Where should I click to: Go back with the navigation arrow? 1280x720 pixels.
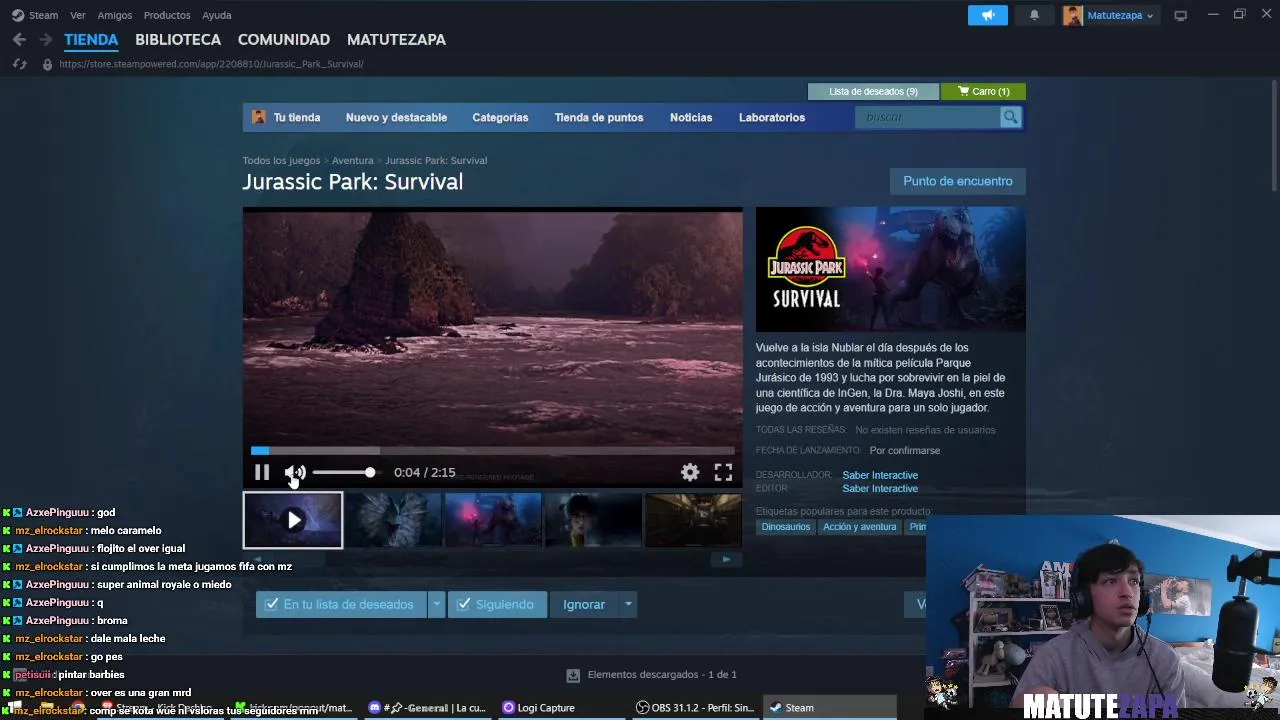click(x=19, y=40)
